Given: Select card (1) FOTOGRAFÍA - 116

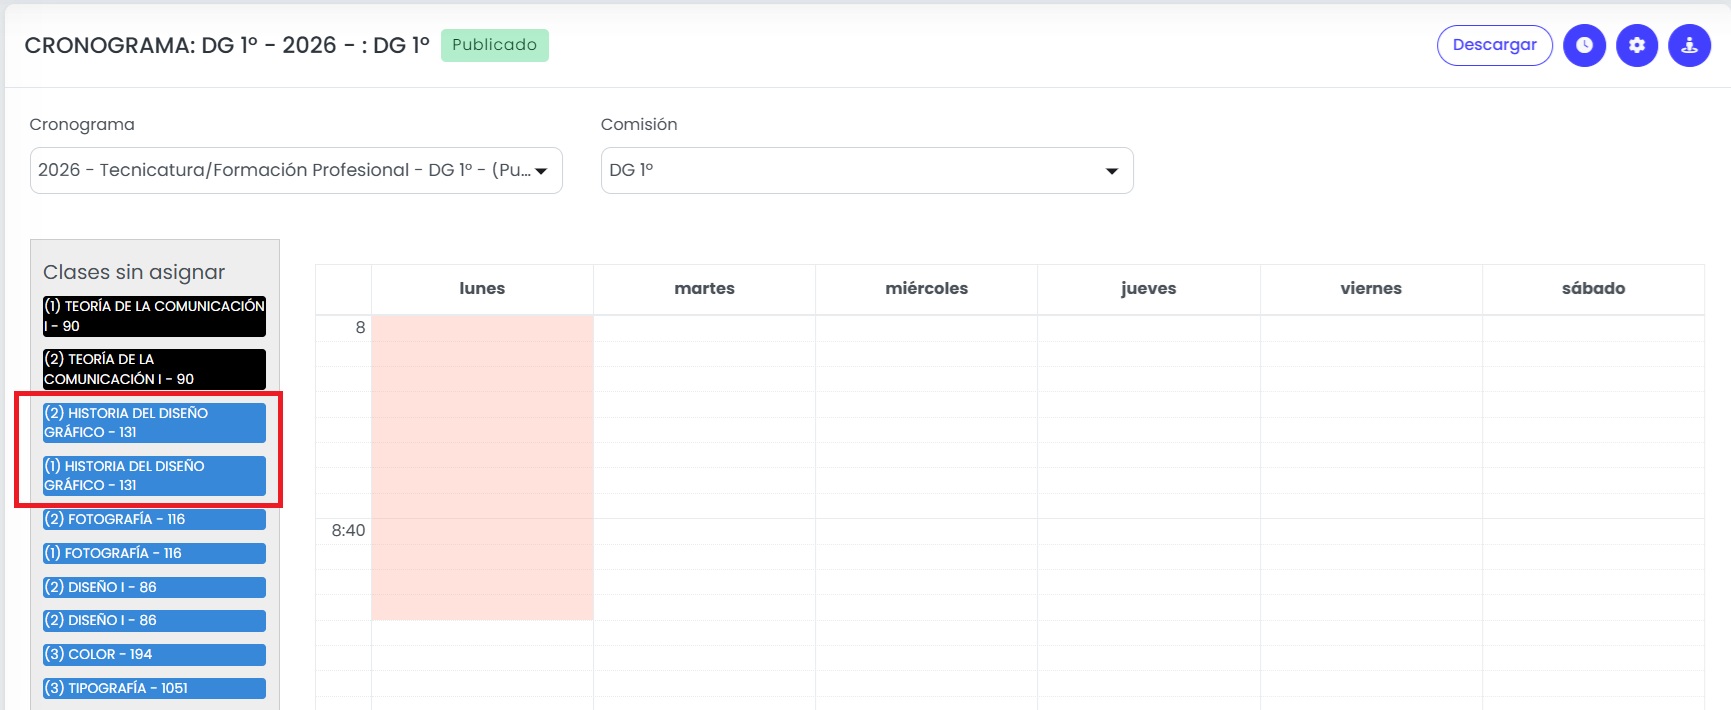Looking at the screenshot, I should [154, 553].
